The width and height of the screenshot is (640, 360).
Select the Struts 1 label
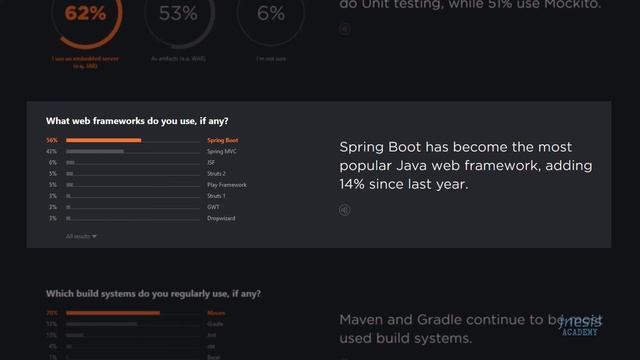(x=216, y=196)
